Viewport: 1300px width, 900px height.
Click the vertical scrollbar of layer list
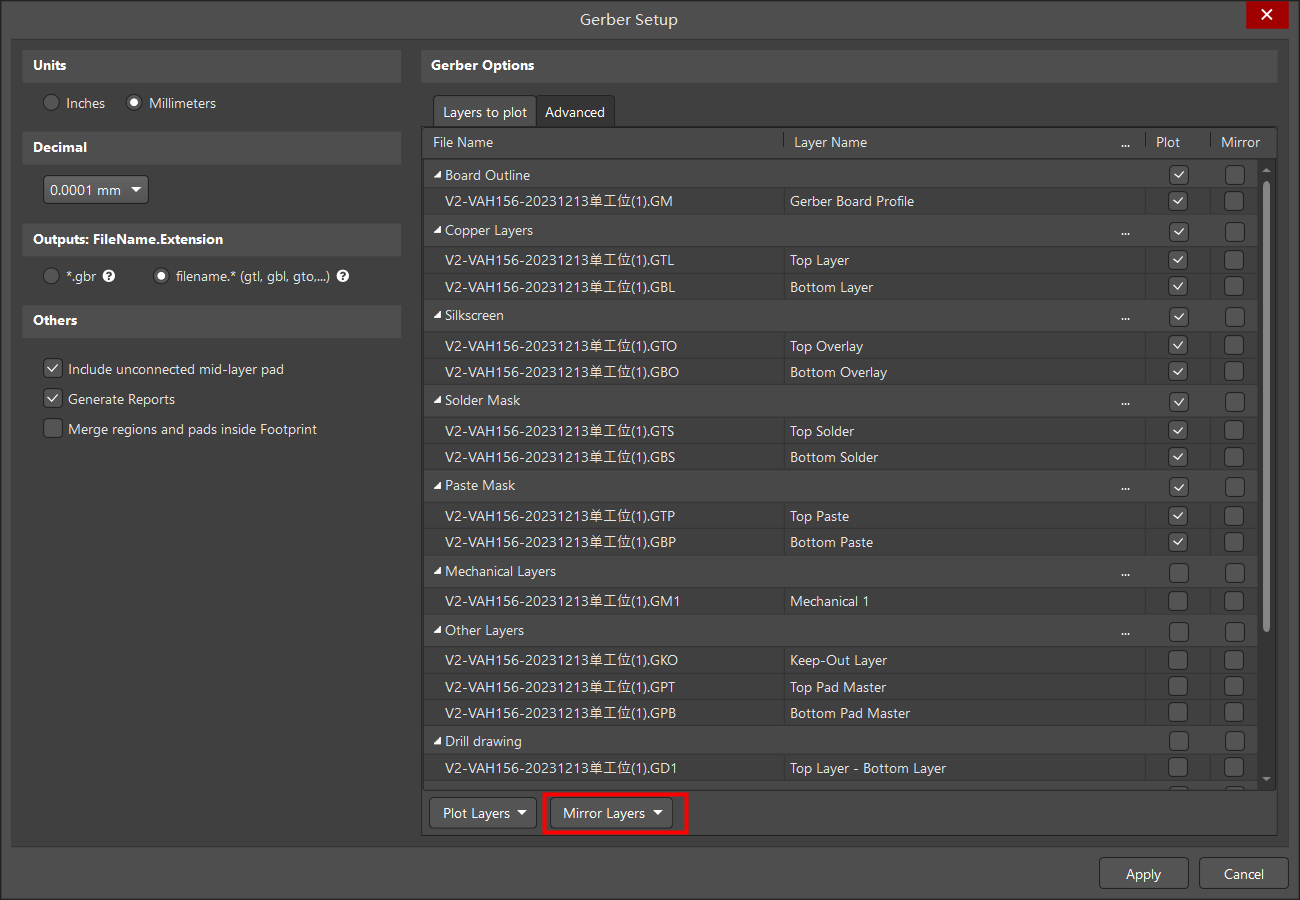pyautogui.click(x=1267, y=400)
